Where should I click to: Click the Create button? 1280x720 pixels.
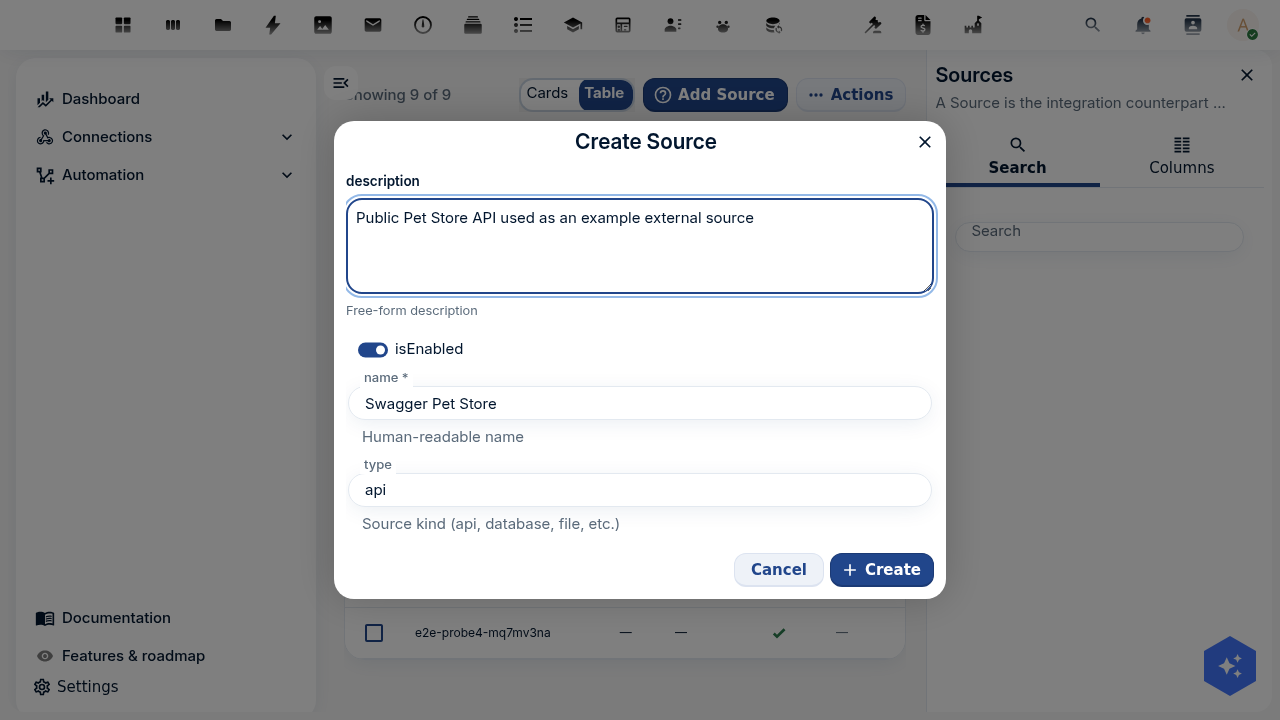click(x=882, y=569)
